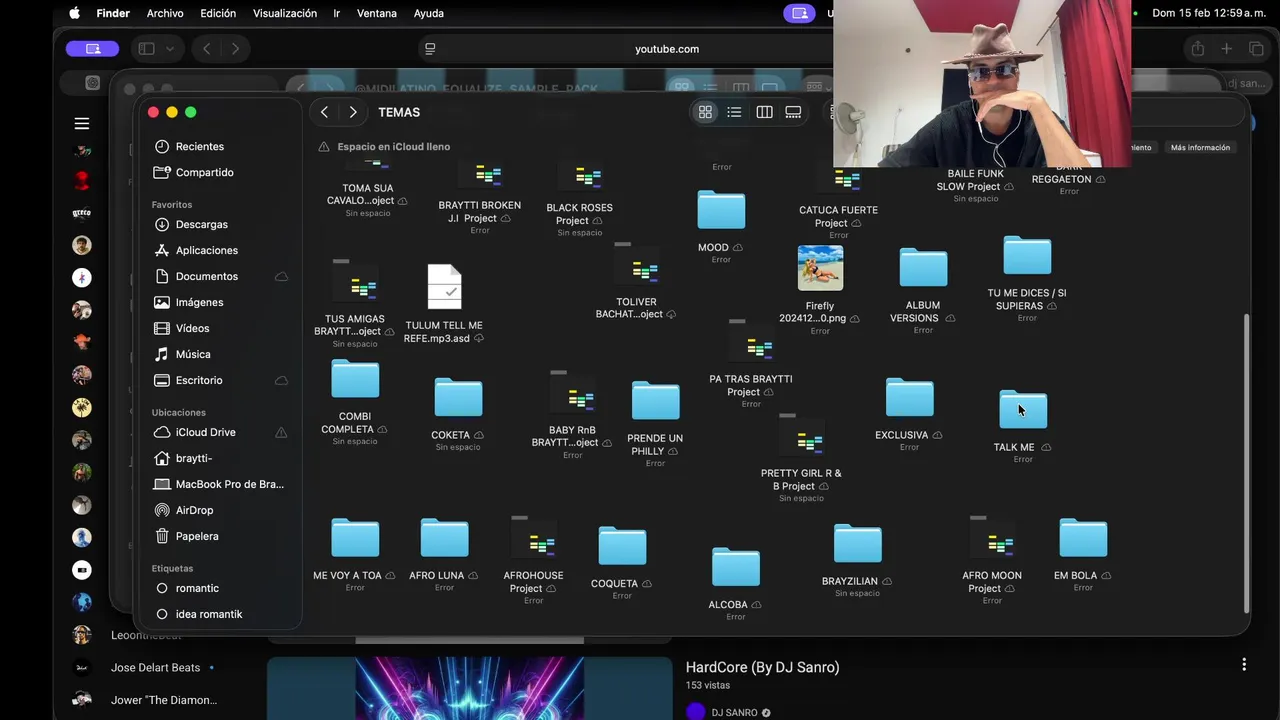Open the COQUETA folder
Screen dimensions: 1280x720
tap(622, 546)
